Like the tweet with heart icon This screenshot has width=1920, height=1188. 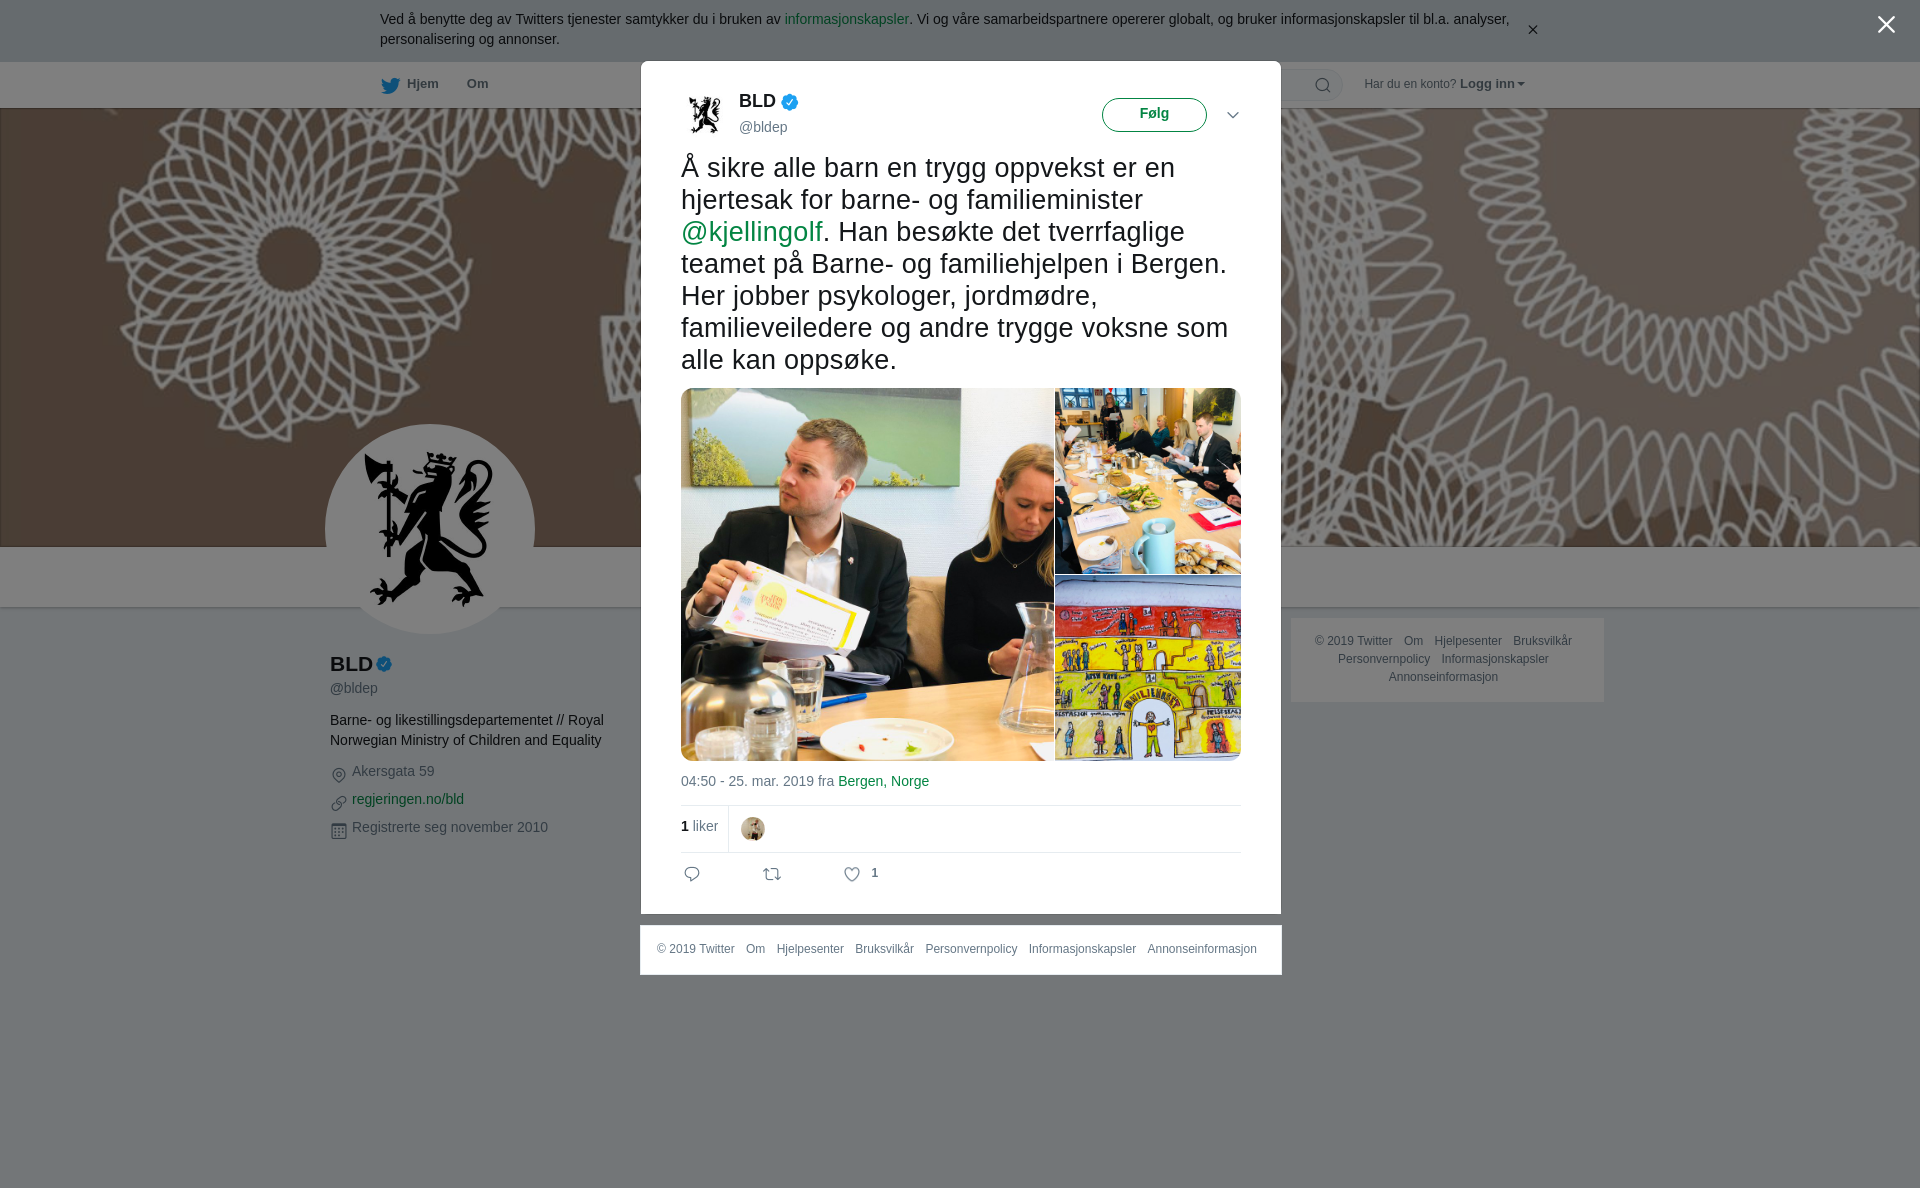tap(852, 874)
